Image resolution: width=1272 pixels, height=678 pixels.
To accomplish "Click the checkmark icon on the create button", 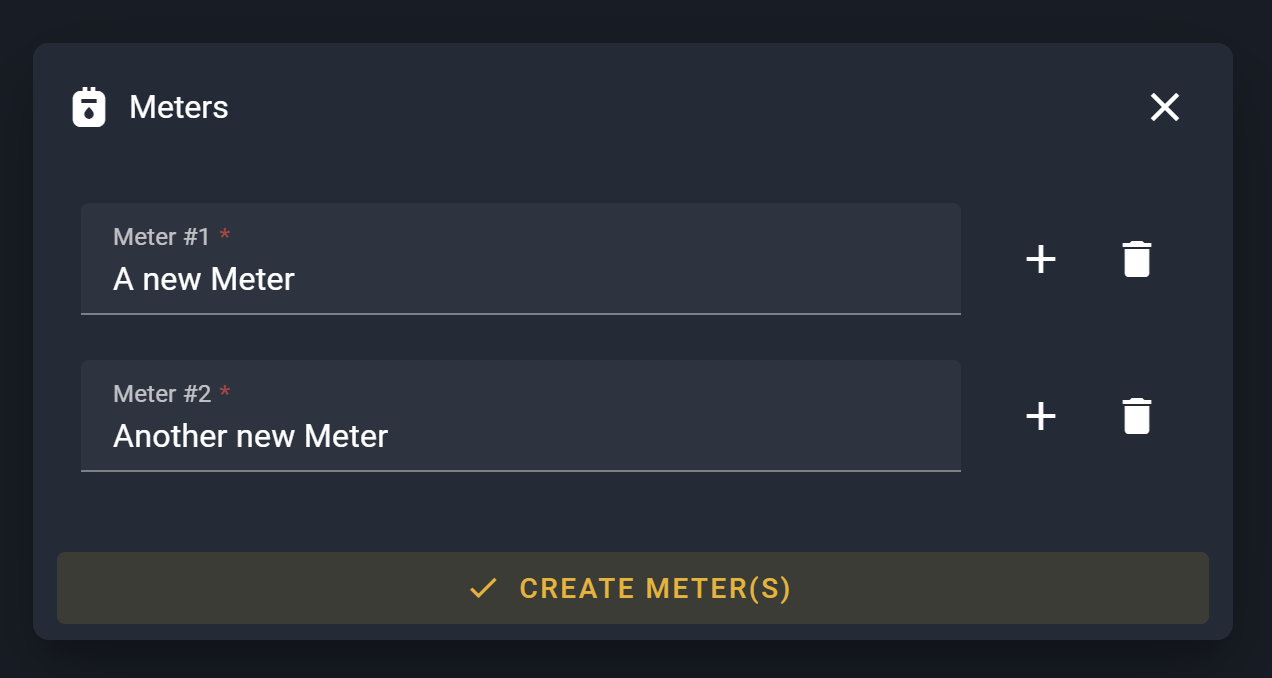I will tap(483, 588).
